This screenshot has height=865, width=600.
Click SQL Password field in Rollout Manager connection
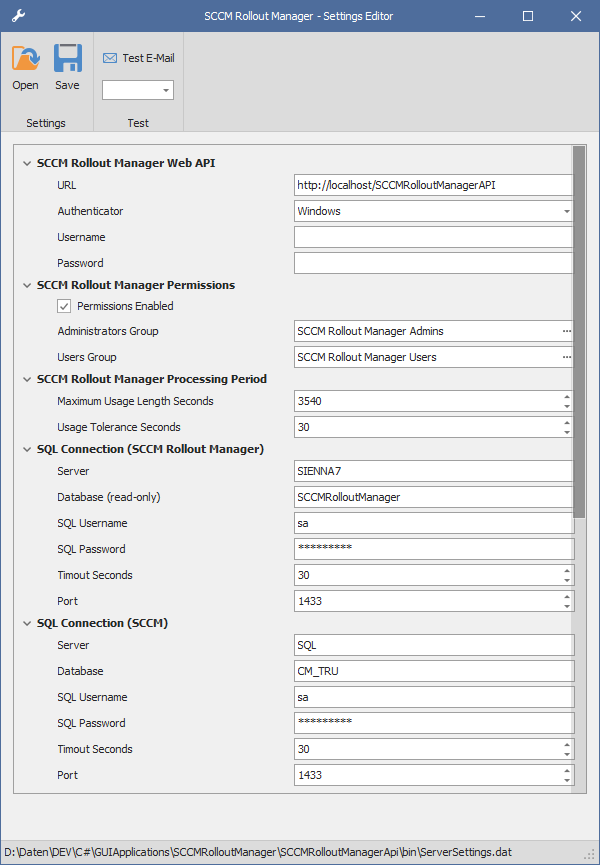pyautogui.click(x=434, y=549)
